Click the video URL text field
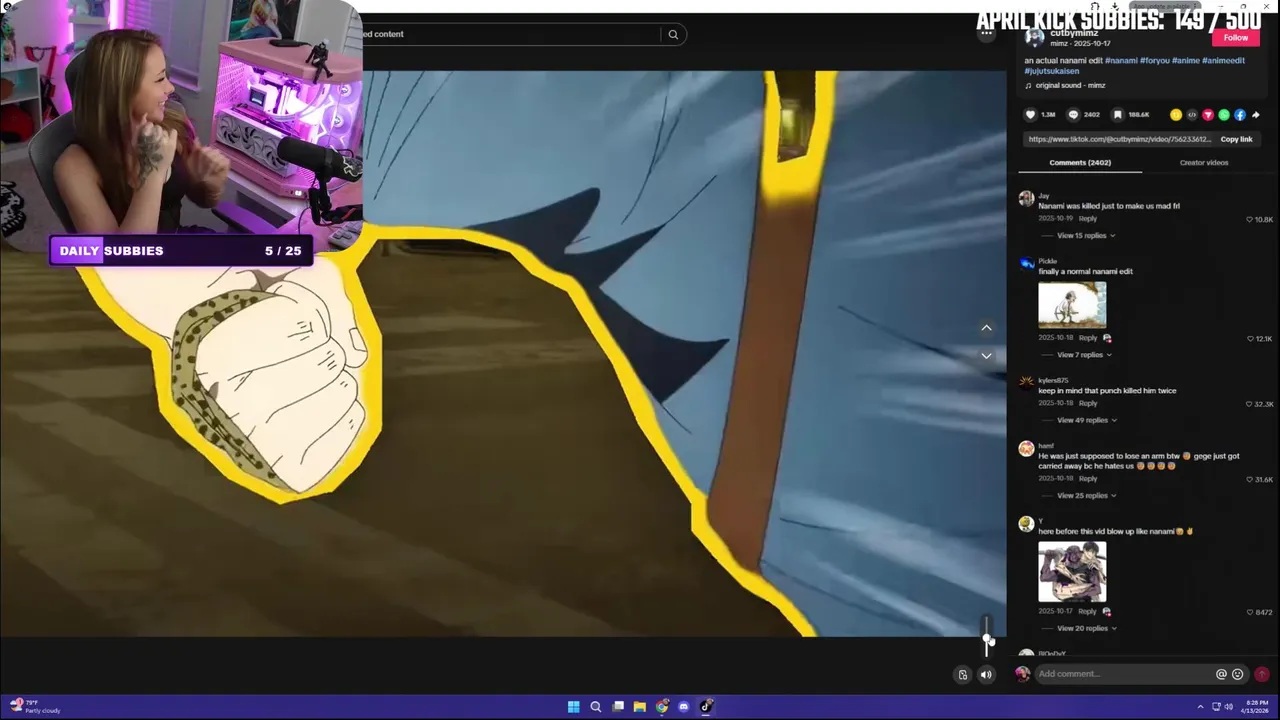 1119,140
